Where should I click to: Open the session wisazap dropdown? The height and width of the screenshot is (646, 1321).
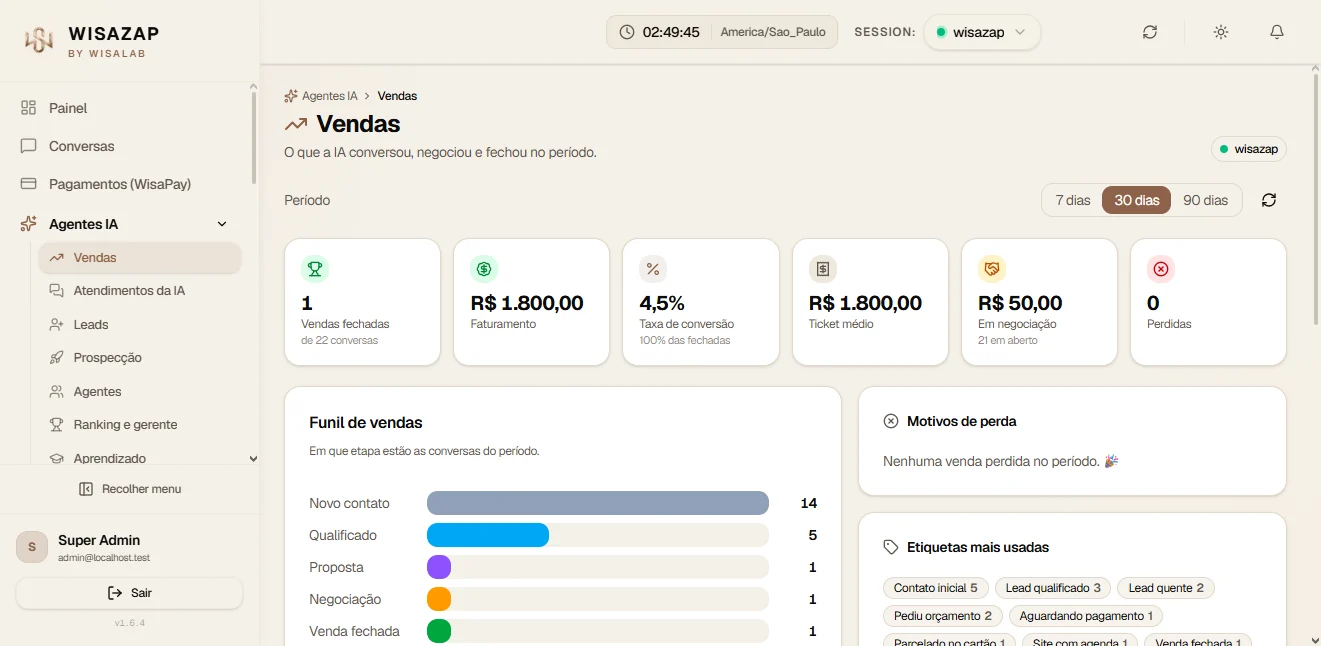[x=982, y=32]
